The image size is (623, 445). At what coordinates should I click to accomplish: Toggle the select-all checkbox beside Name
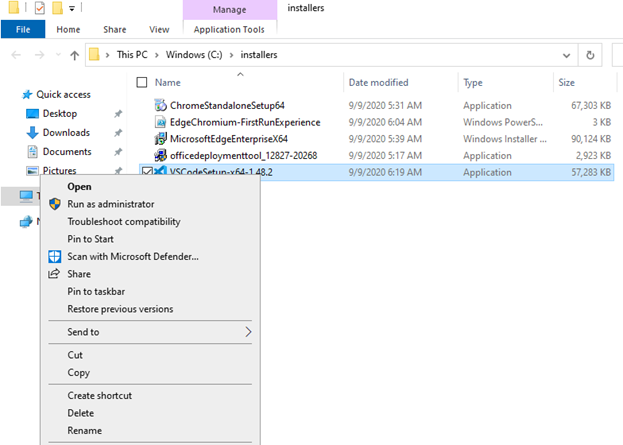(x=142, y=82)
